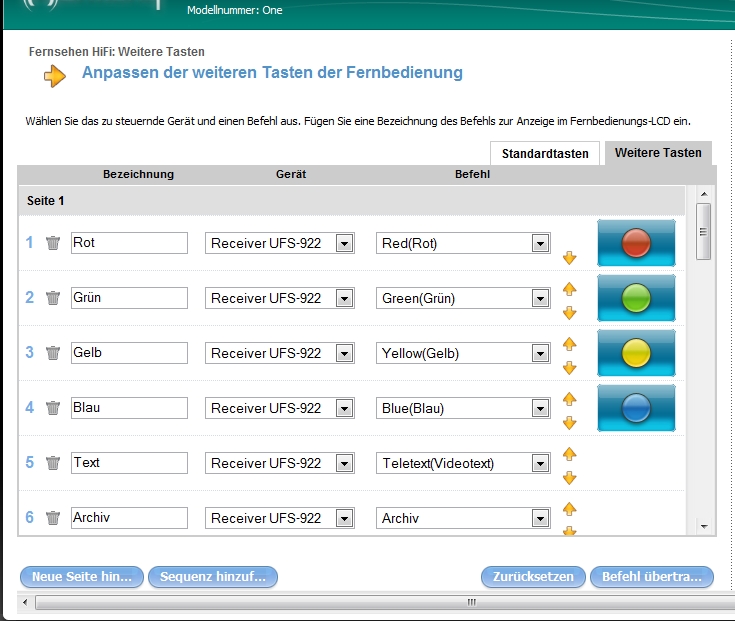
Task: Expand the Green(Grün) command dropdown
Action: point(540,298)
